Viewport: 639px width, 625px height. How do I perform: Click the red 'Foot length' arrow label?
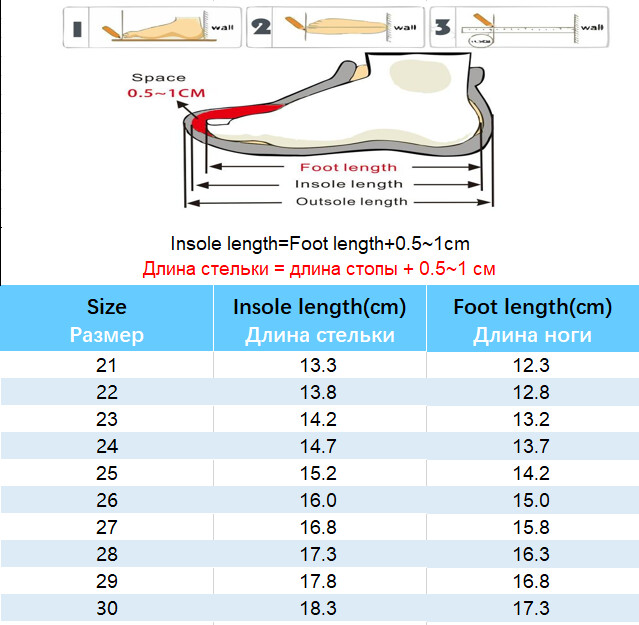[x=348, y=167]
